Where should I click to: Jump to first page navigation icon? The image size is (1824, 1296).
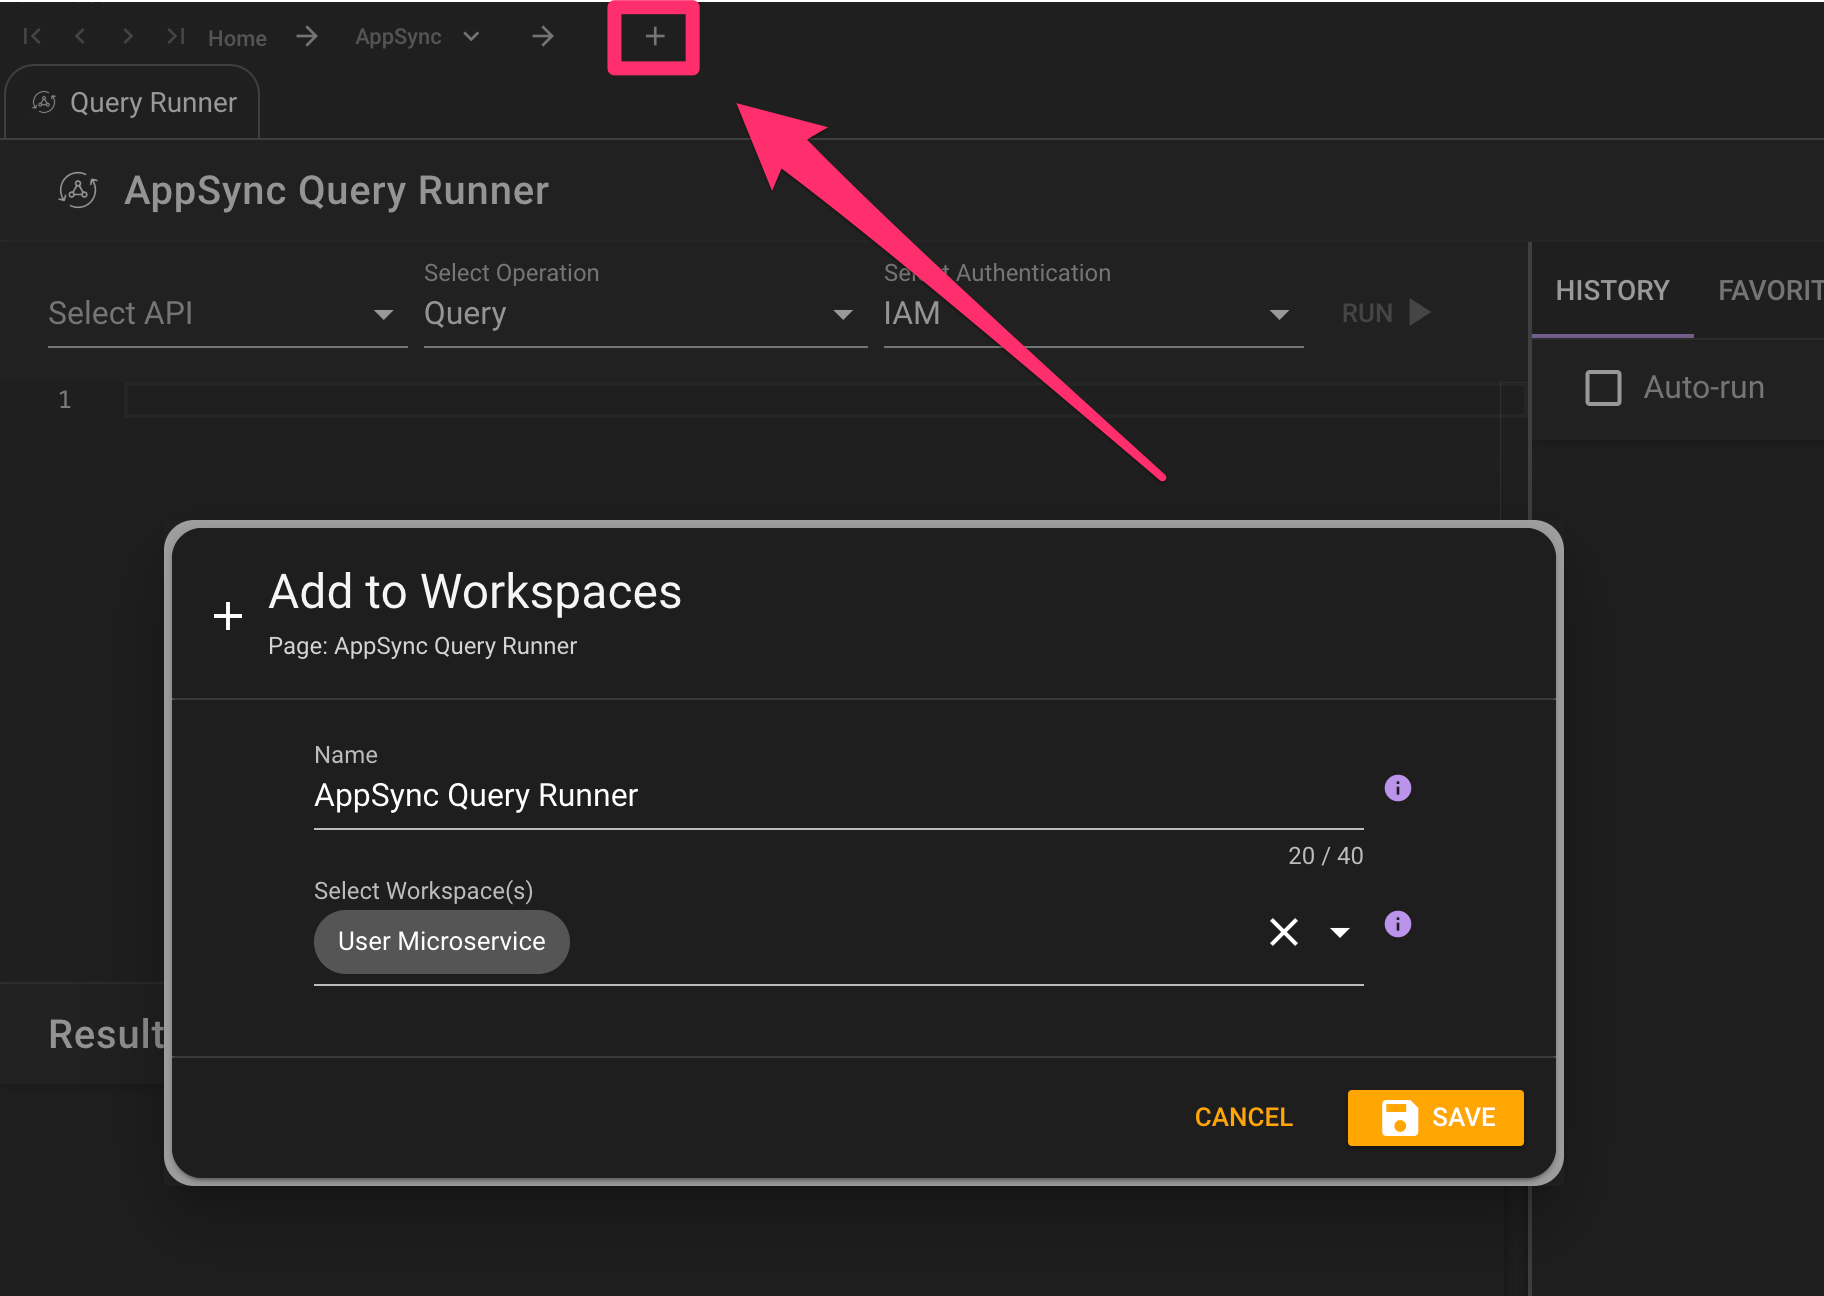[x=32, y=37]
